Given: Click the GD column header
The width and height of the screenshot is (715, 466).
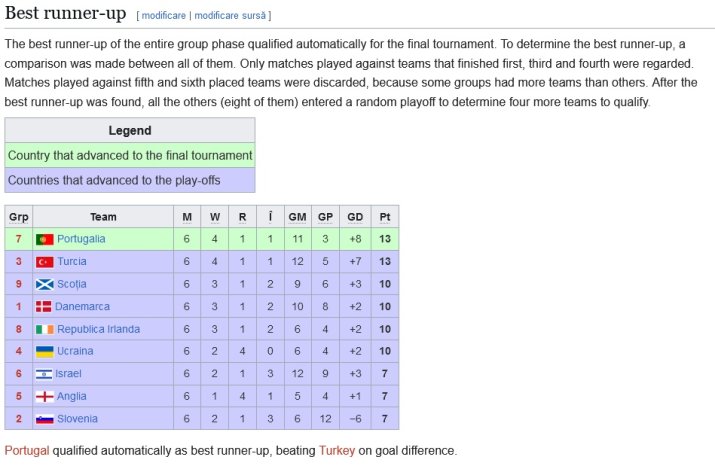Looking at the screenshot, I should click(x=355, y=217).
